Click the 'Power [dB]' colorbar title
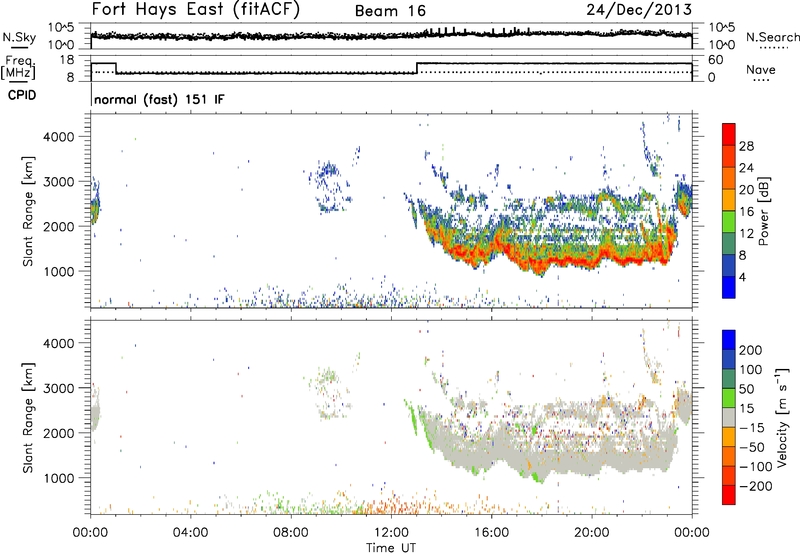The image size is (800, 554). coord(763,211)
